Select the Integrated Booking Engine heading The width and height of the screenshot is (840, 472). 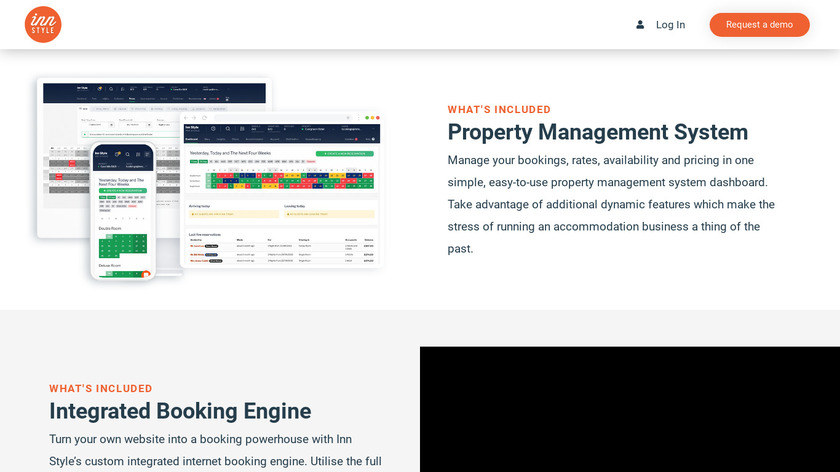pos(180,411)
